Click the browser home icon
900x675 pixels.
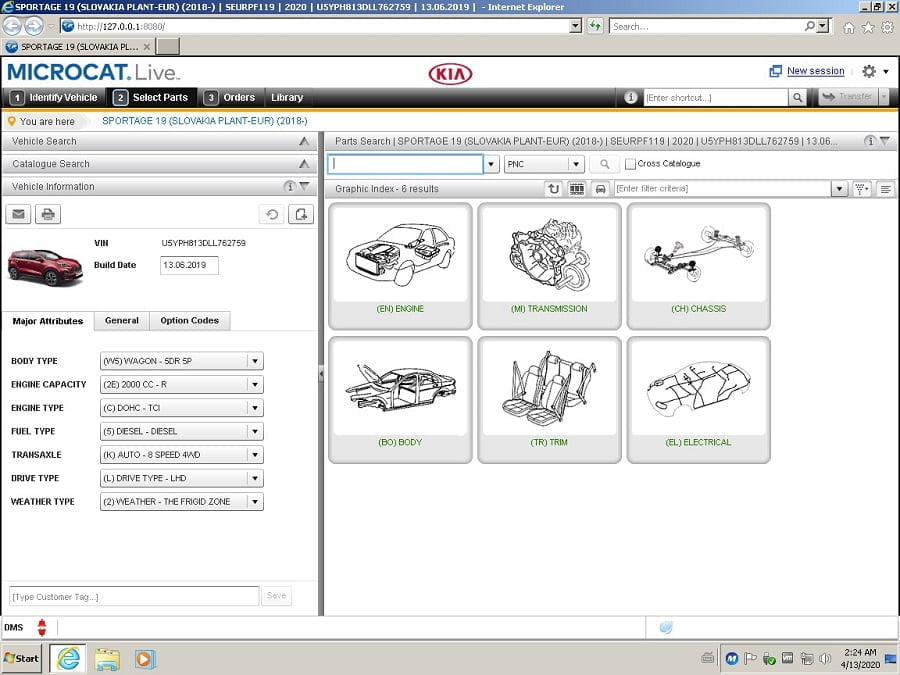pos(849,27)
